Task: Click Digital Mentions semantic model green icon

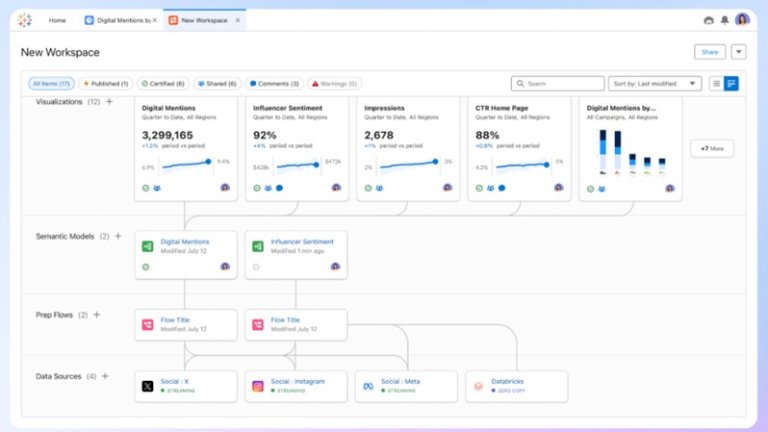Action: [147, 246]
